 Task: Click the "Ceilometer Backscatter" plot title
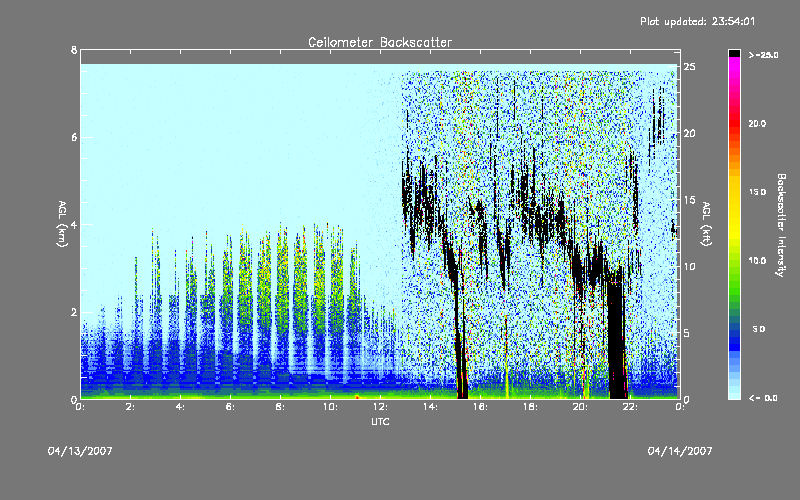380,42
